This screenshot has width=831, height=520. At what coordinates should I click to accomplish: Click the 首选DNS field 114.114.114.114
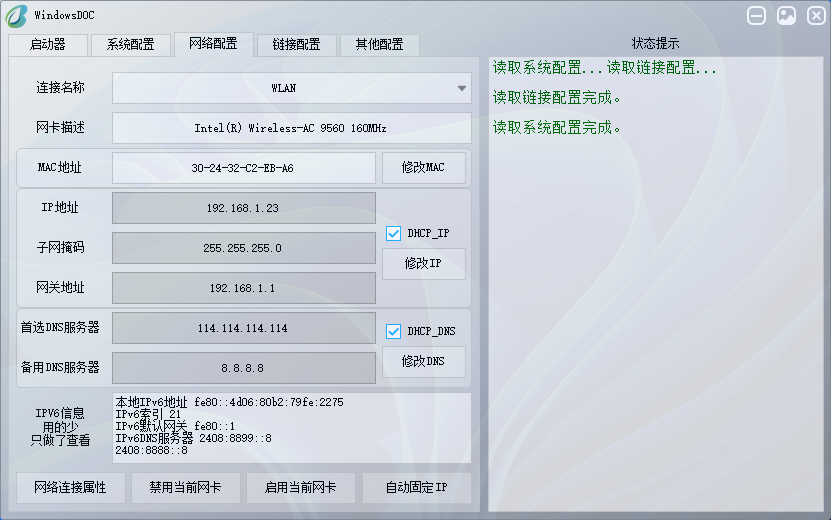click(x=244, y=328)
